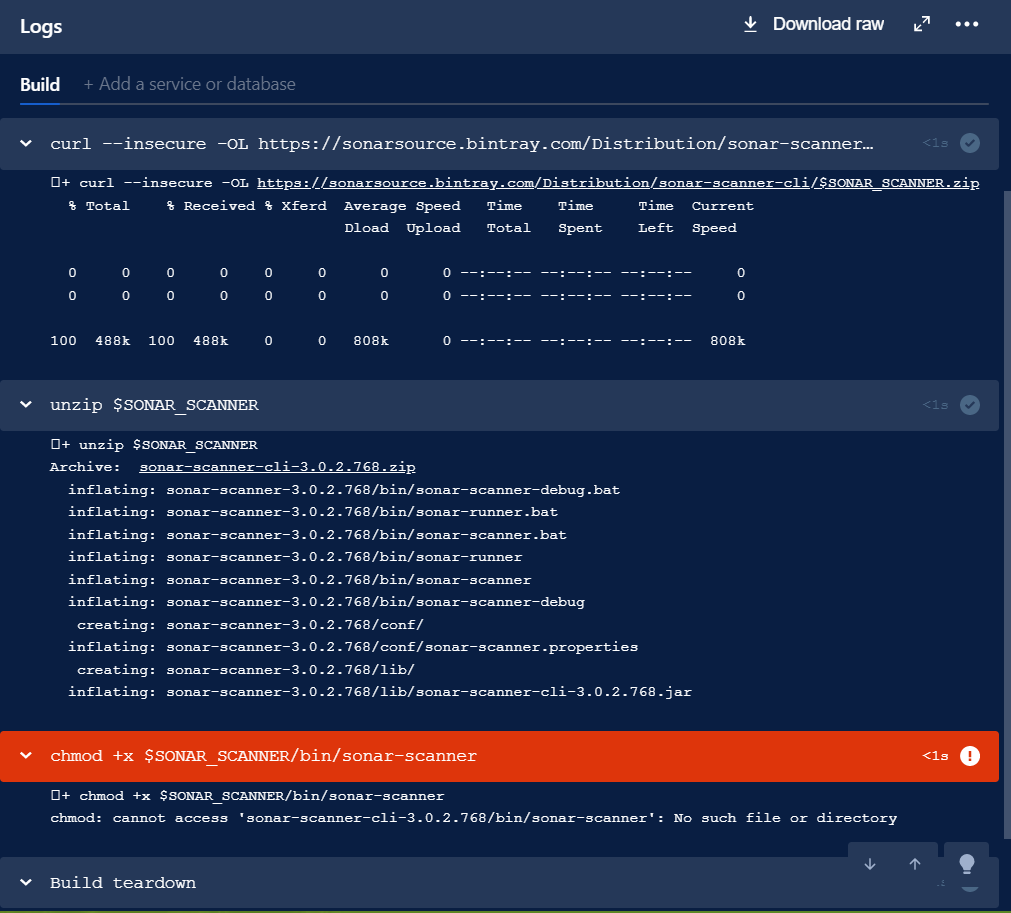Toggle the Build teardown section chevron
Image resolution: width=1011 pixels, height=913 pixels.
click(x=26, y=883)
